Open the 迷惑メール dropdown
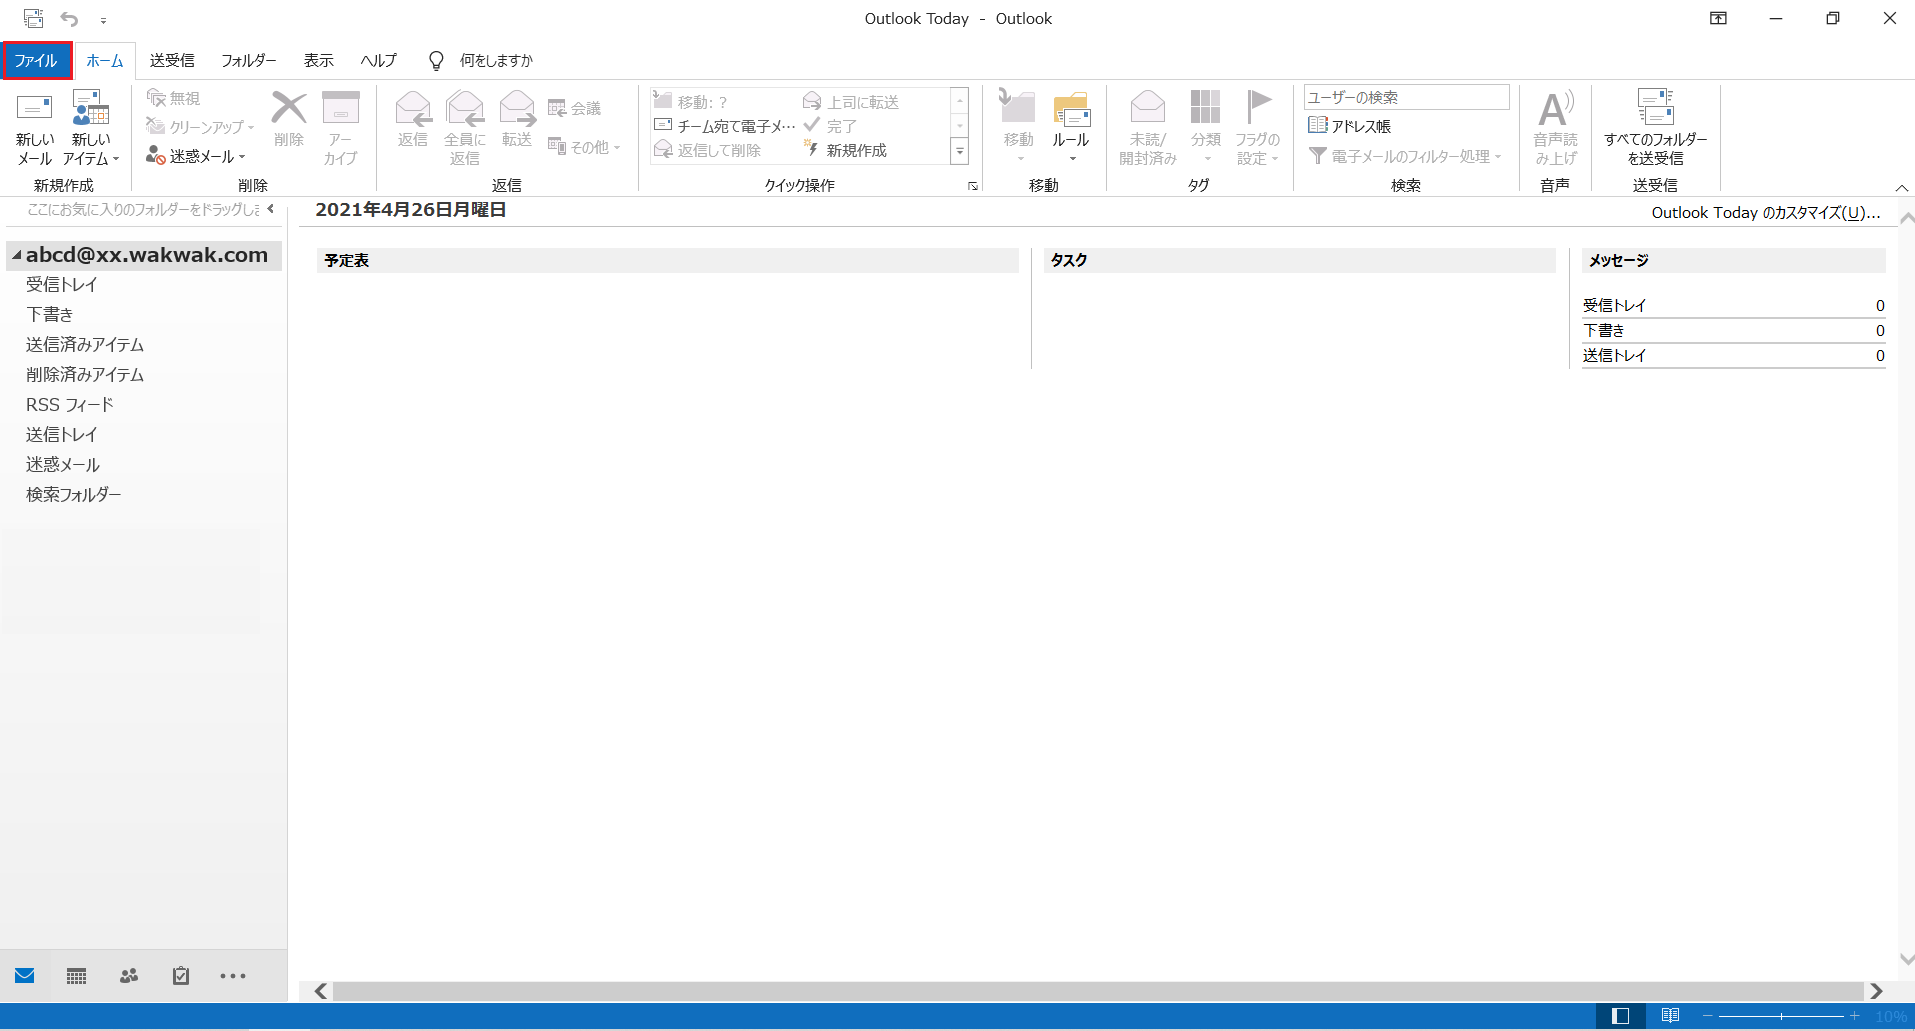 196,156
